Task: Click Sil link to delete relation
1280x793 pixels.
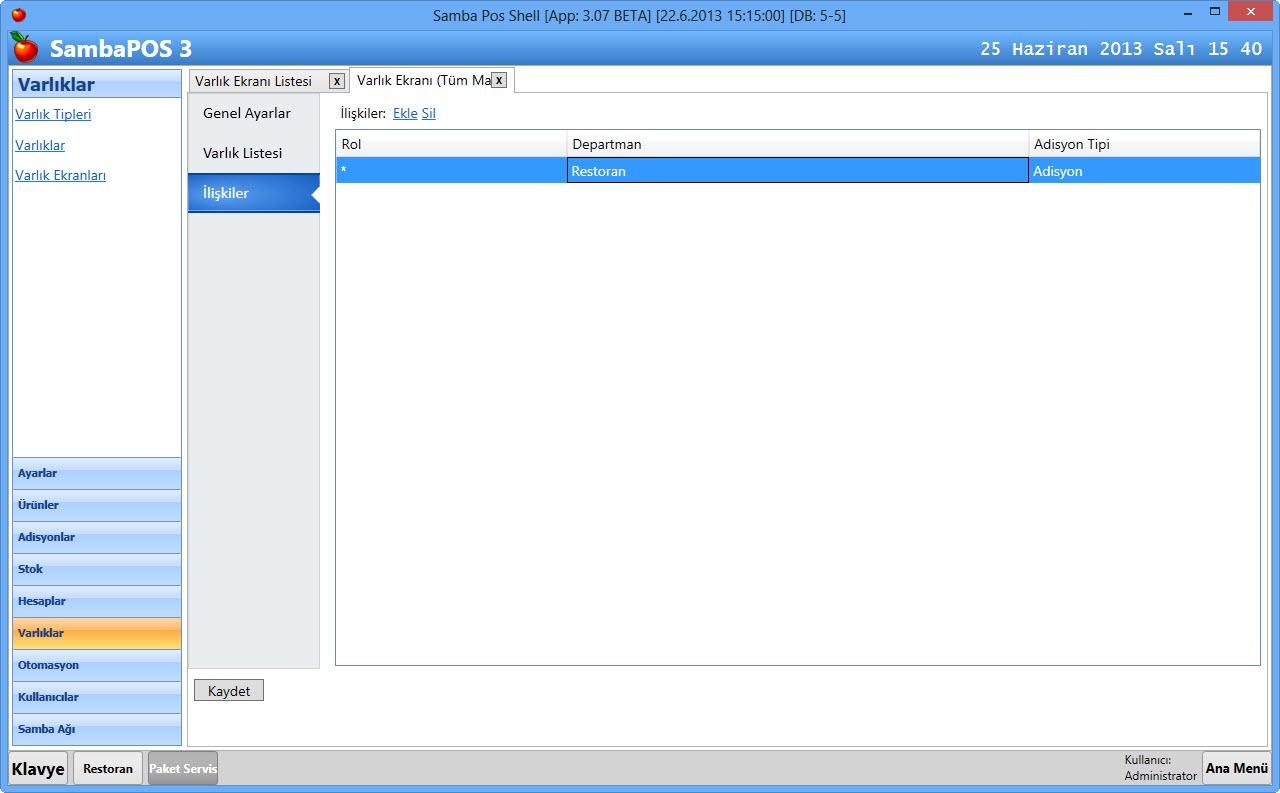Action: click(x=428, y=113)
